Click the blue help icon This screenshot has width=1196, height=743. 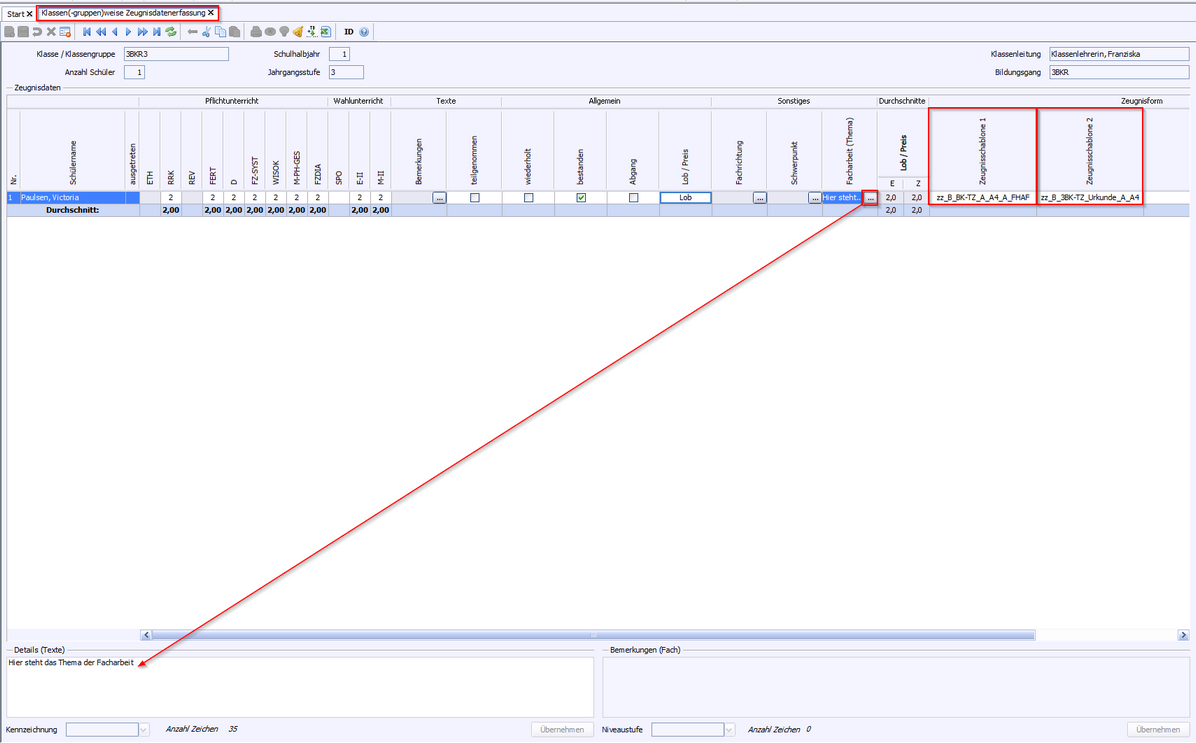(364, 32)
